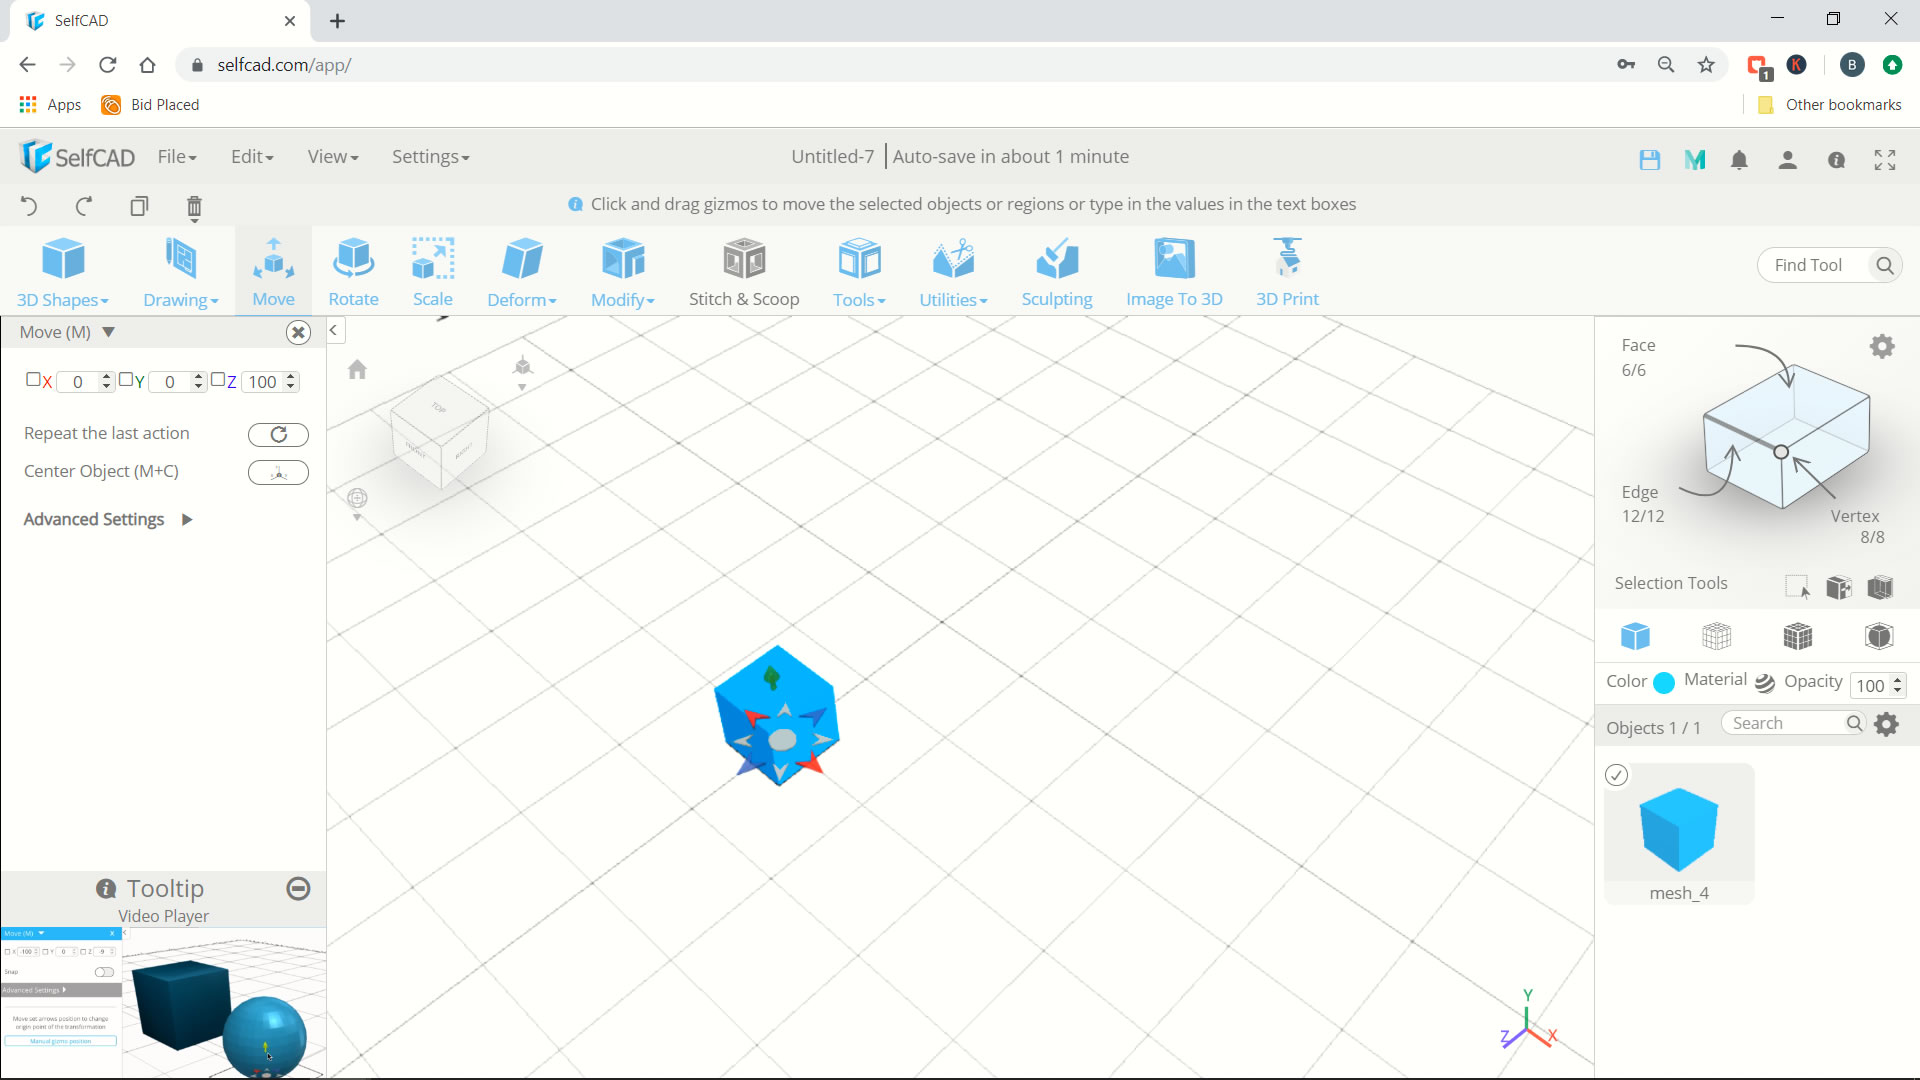
Task: Open the Settings menu
Action: coord(430,157)
